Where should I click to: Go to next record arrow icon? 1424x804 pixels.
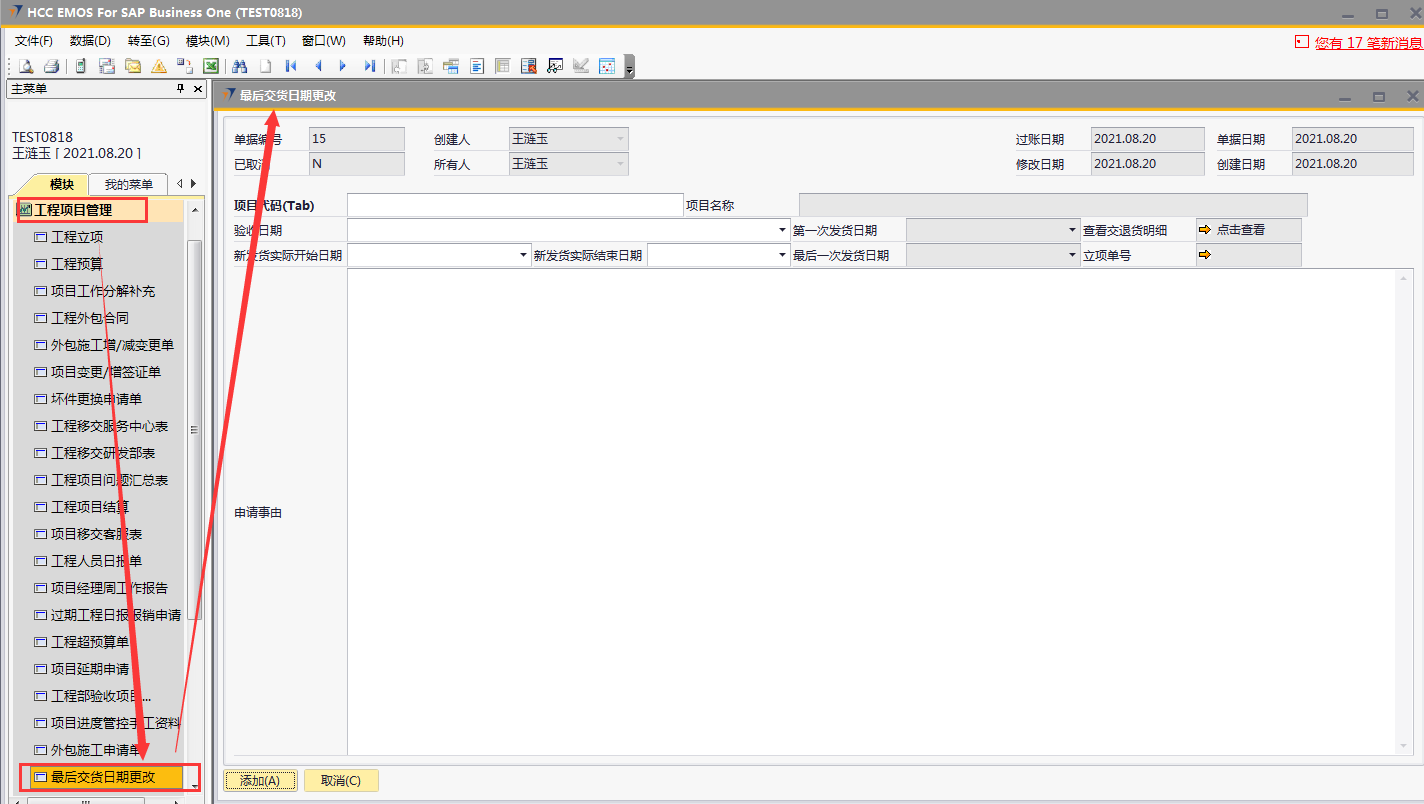click(x=343, y=66)
